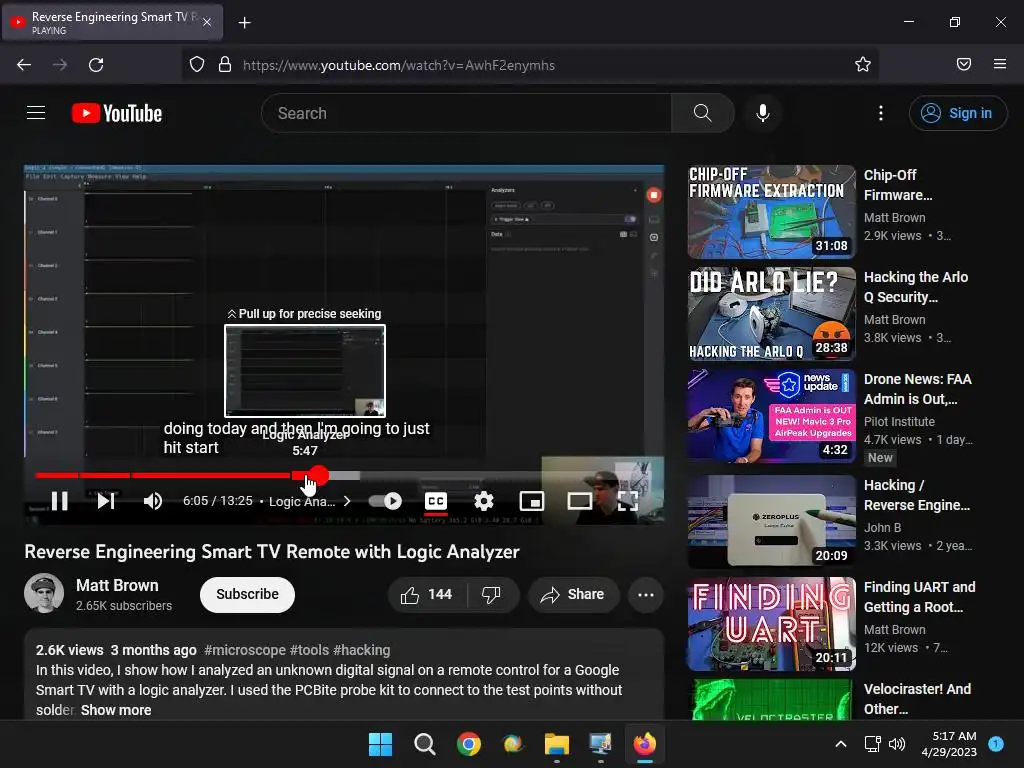The width and height of the screenshot is (1024, 768).
Task: Like the video (144)
Action: coord(427,594)
